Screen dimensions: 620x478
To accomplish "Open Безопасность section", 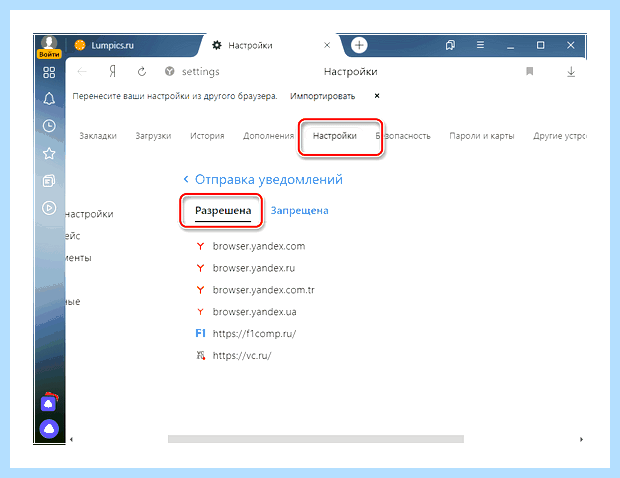I will click(x=403, y=136).
